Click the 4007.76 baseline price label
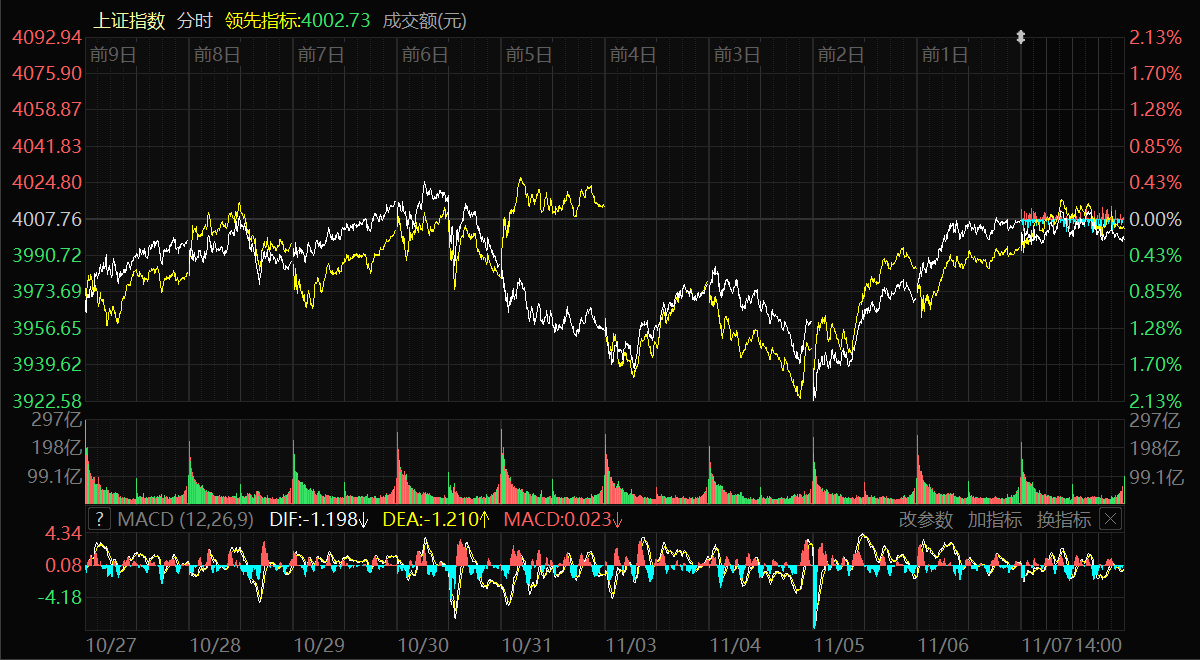The height and width of the screenshot is (660, 1200). click(x=47, y=219)
